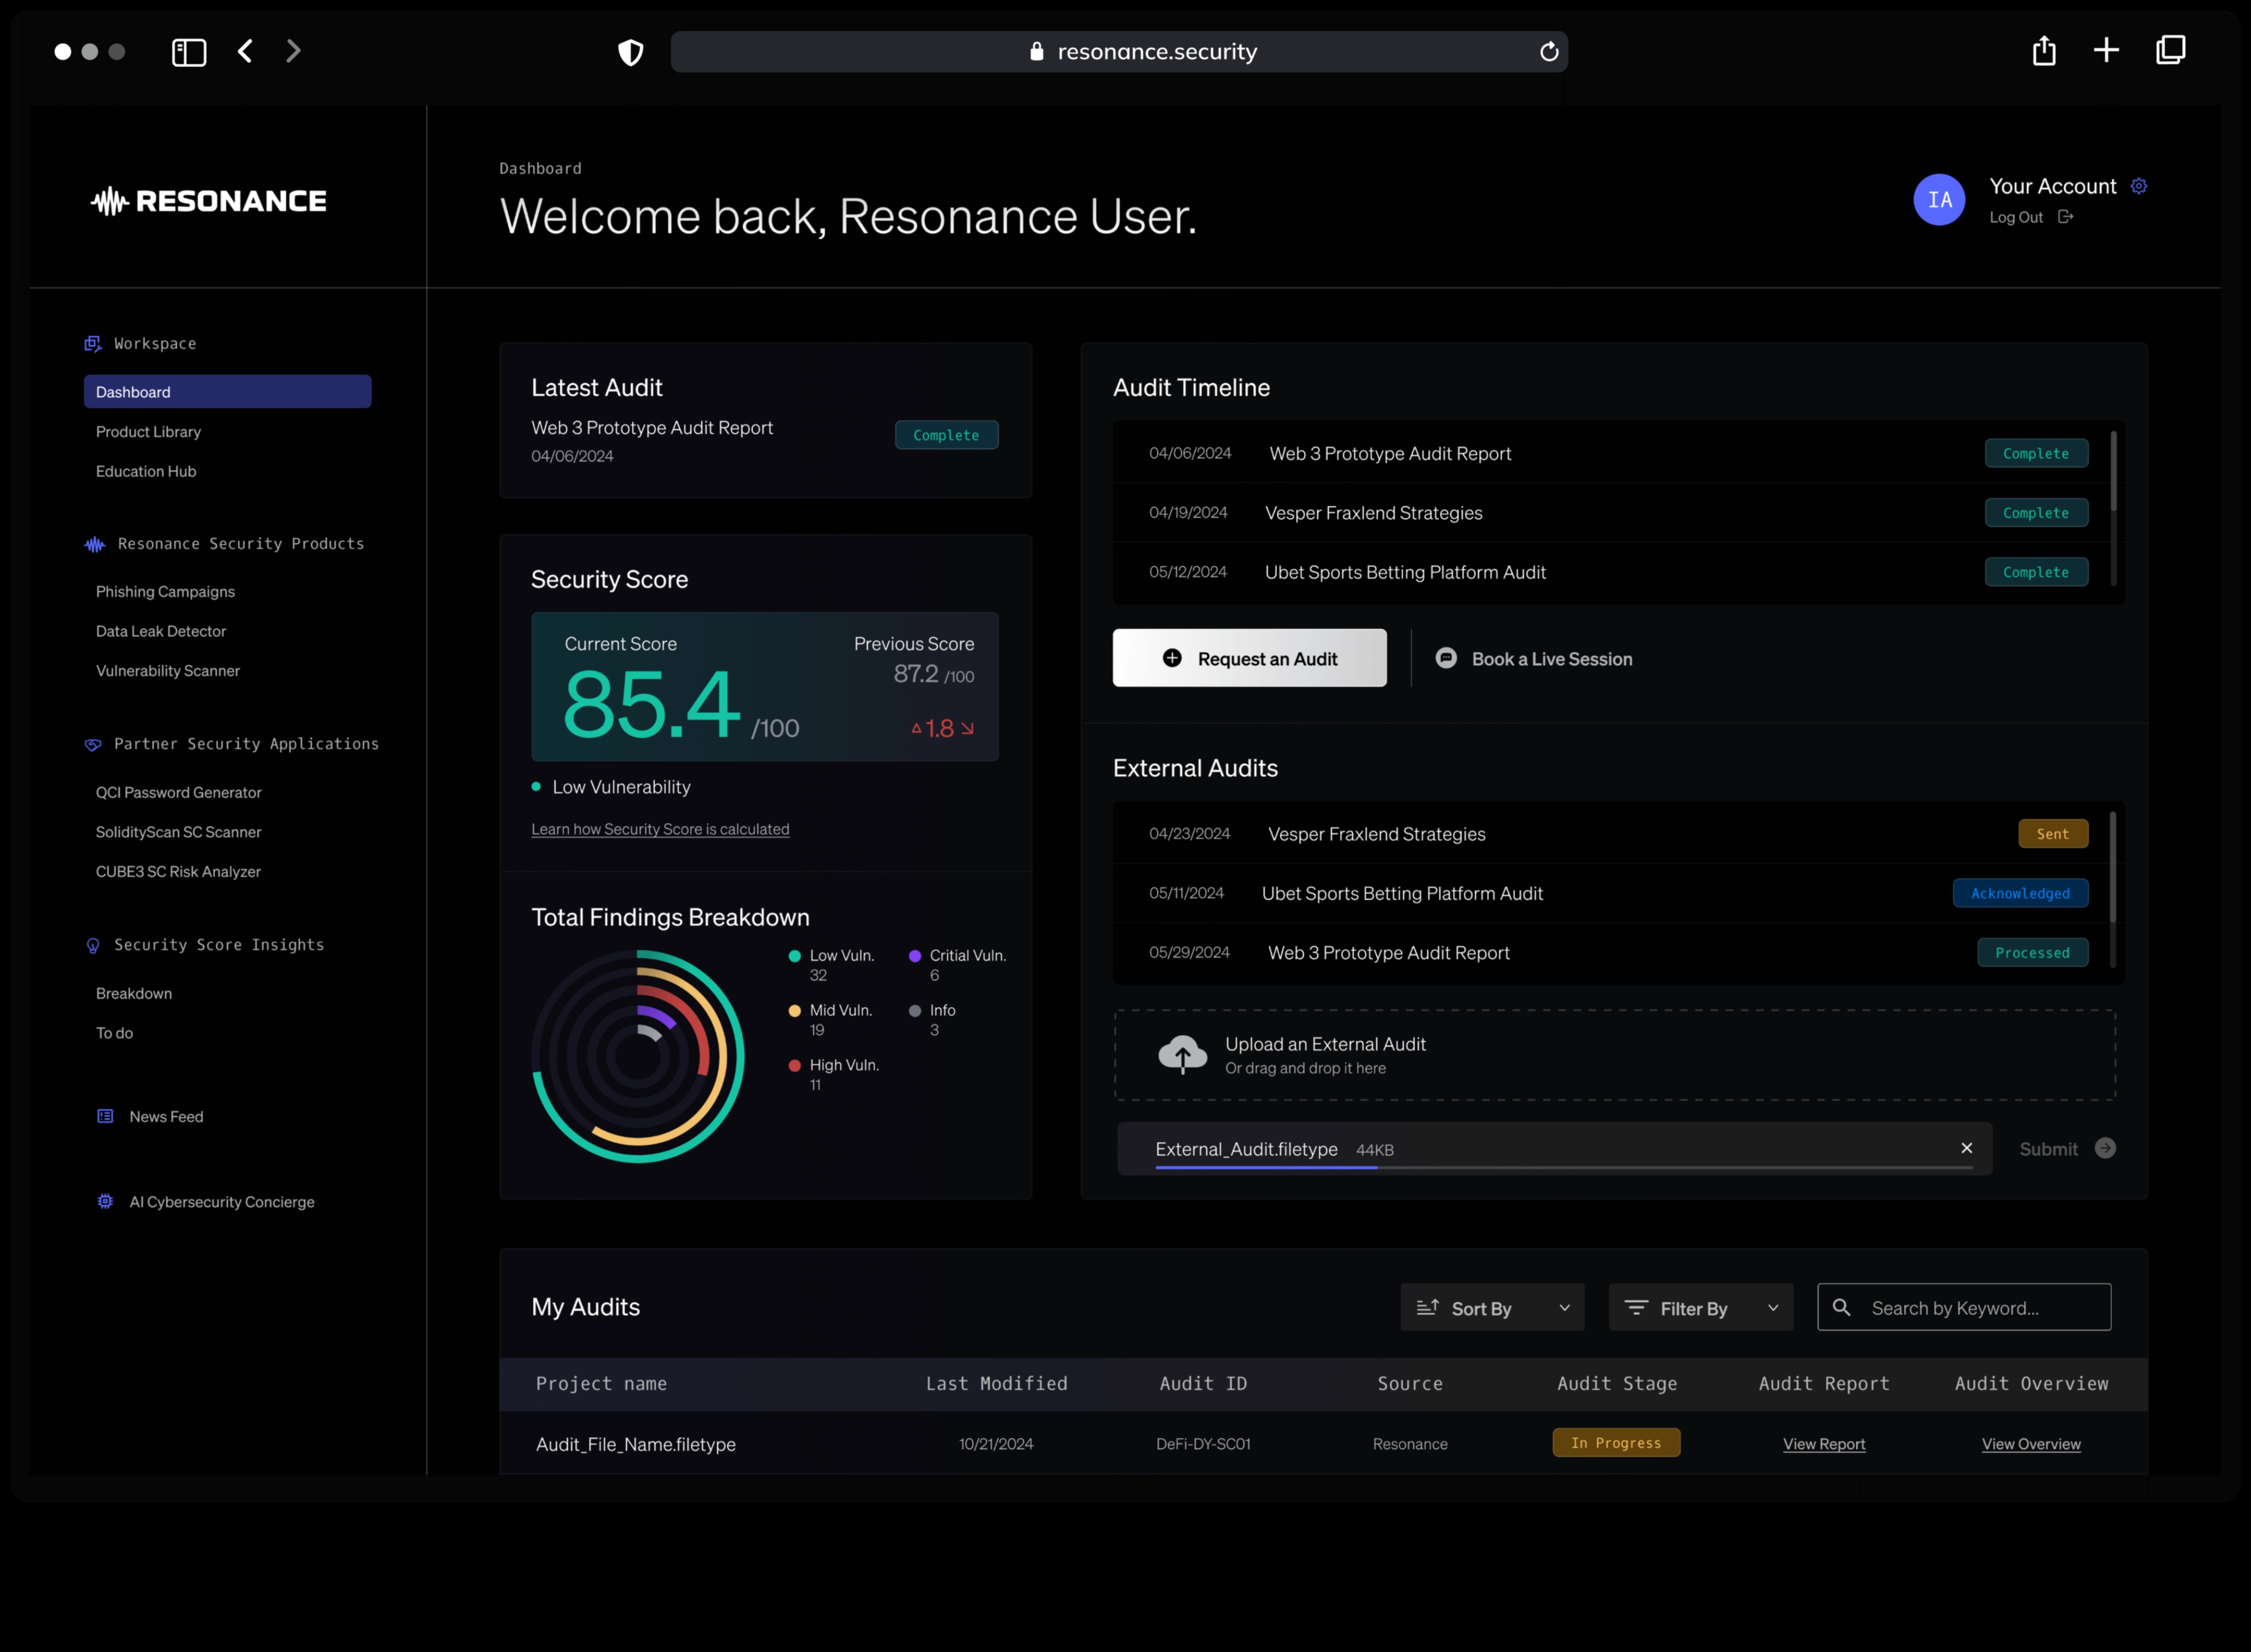This screenshot has height=1652, width=2251.
Task: Remove External_Audit.filetype with X icon
Action: click(1966, 1148)
